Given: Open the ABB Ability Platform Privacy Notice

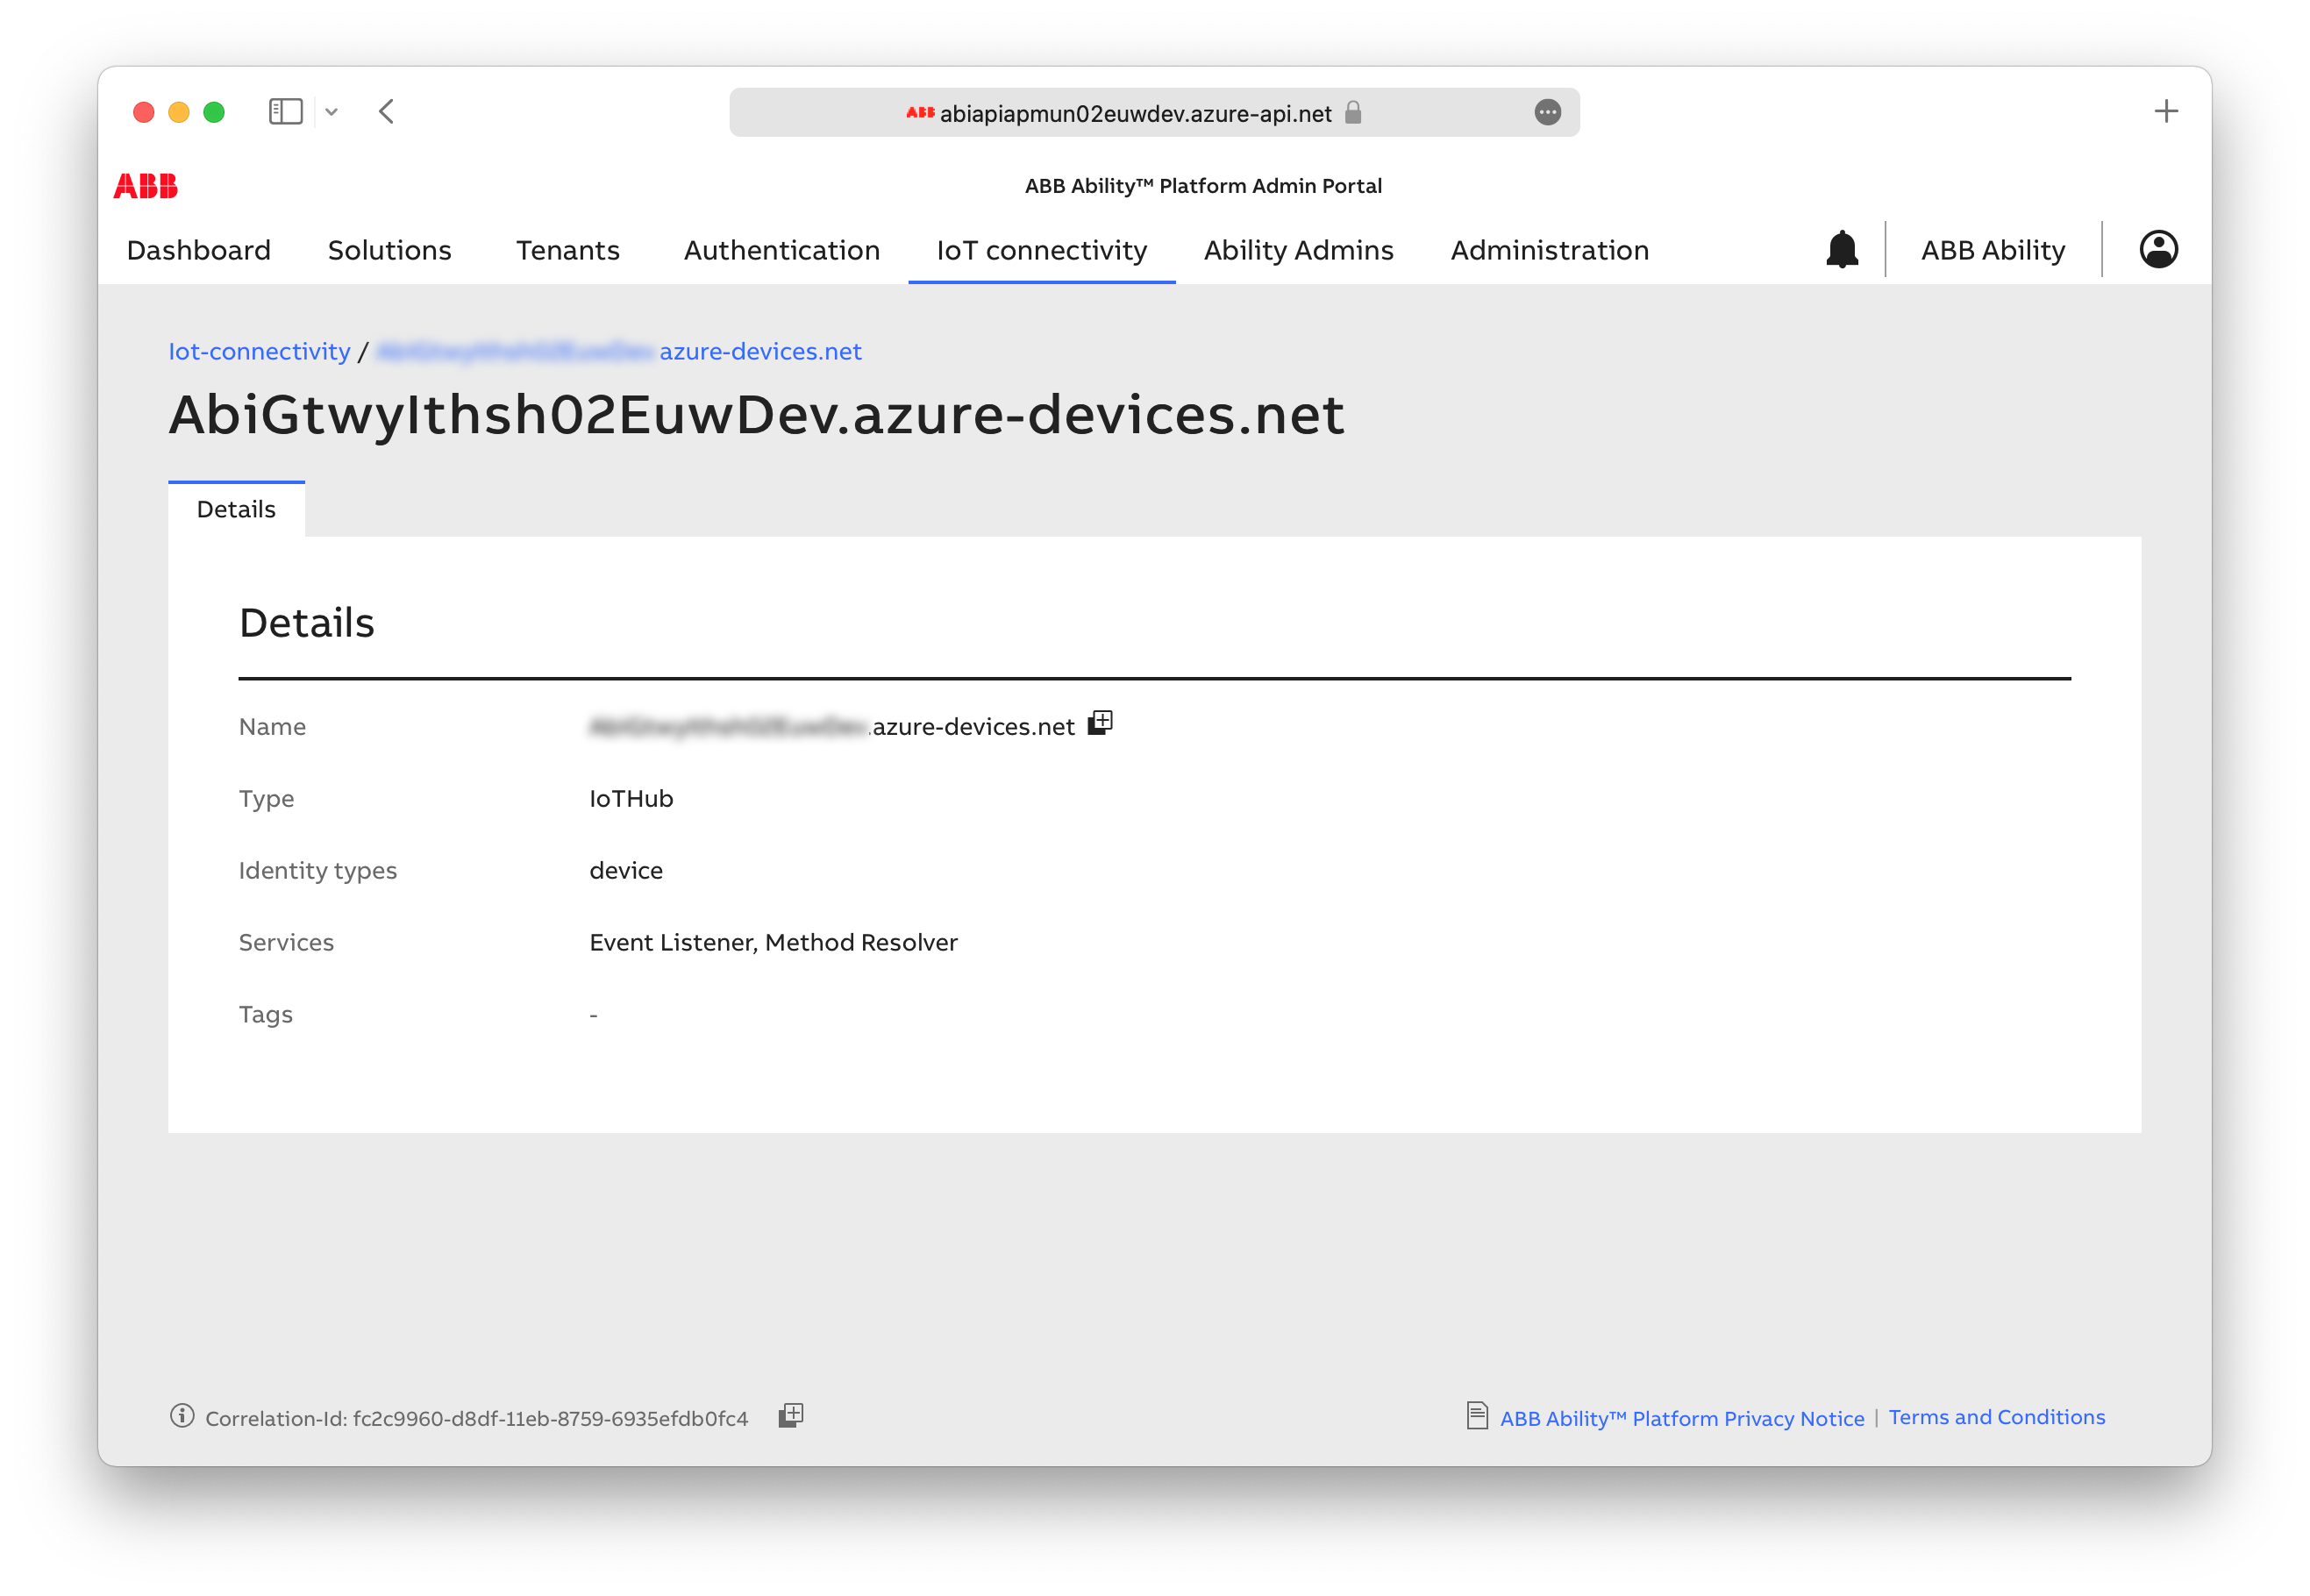Looking at the screenshot, I should pyautogui.click(x=1681, y=1417).
